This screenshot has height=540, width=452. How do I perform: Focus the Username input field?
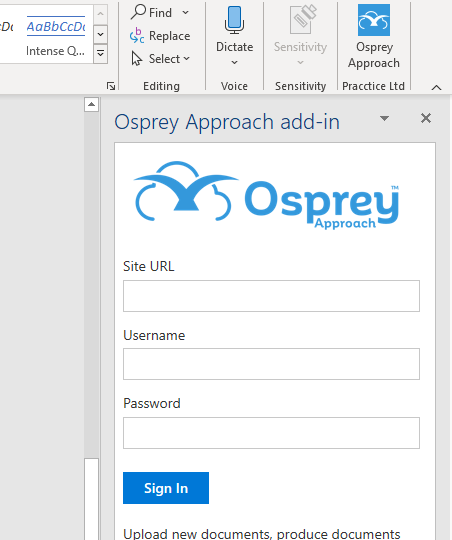(271, 364)
